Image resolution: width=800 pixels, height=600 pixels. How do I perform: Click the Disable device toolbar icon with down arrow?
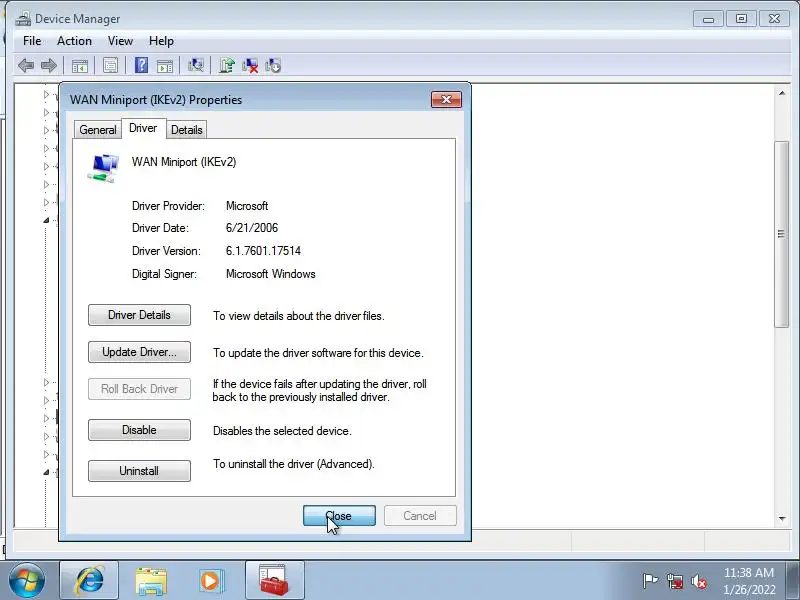tap(273, 65)
